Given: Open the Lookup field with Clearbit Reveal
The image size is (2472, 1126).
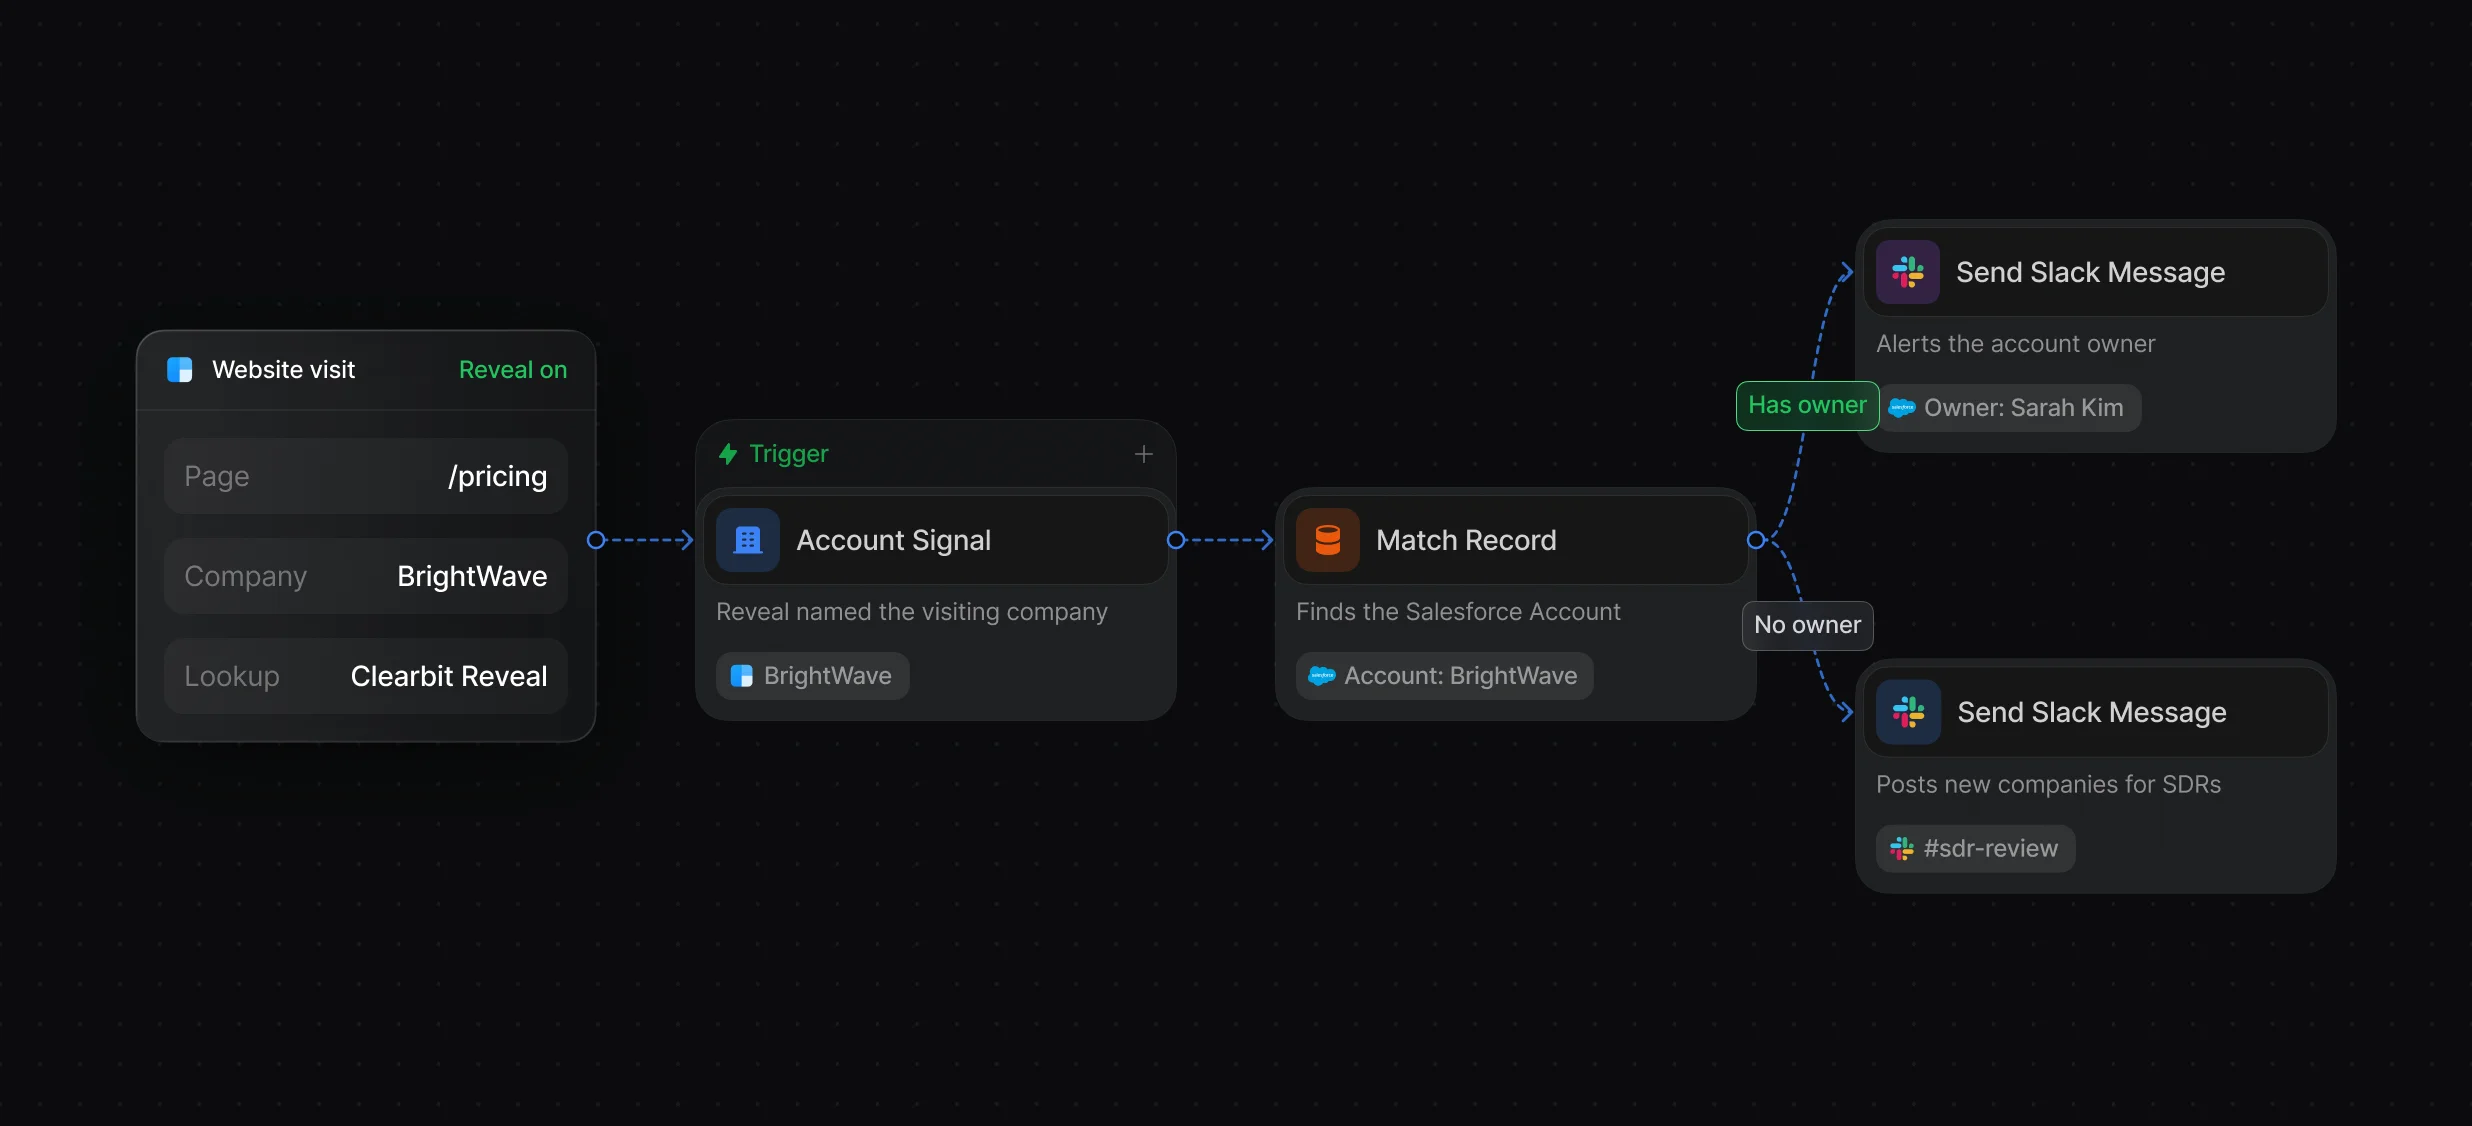Looking at the screenshot, I should click(x=366, y=676).
